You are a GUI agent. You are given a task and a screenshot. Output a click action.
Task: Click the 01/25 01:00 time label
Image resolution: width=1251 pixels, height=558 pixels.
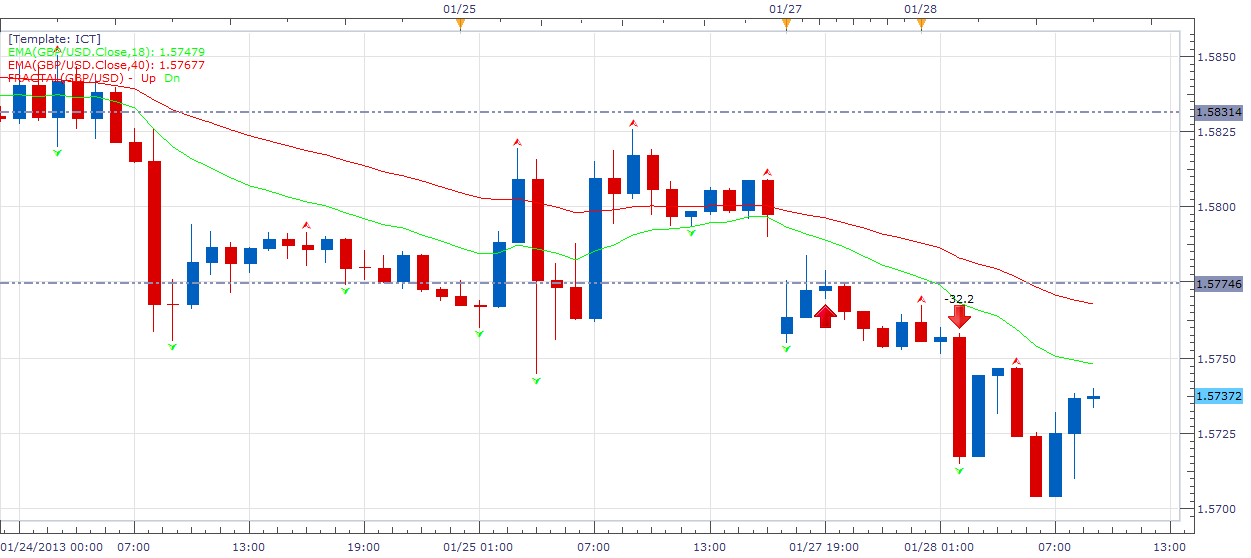pos(479,548)
